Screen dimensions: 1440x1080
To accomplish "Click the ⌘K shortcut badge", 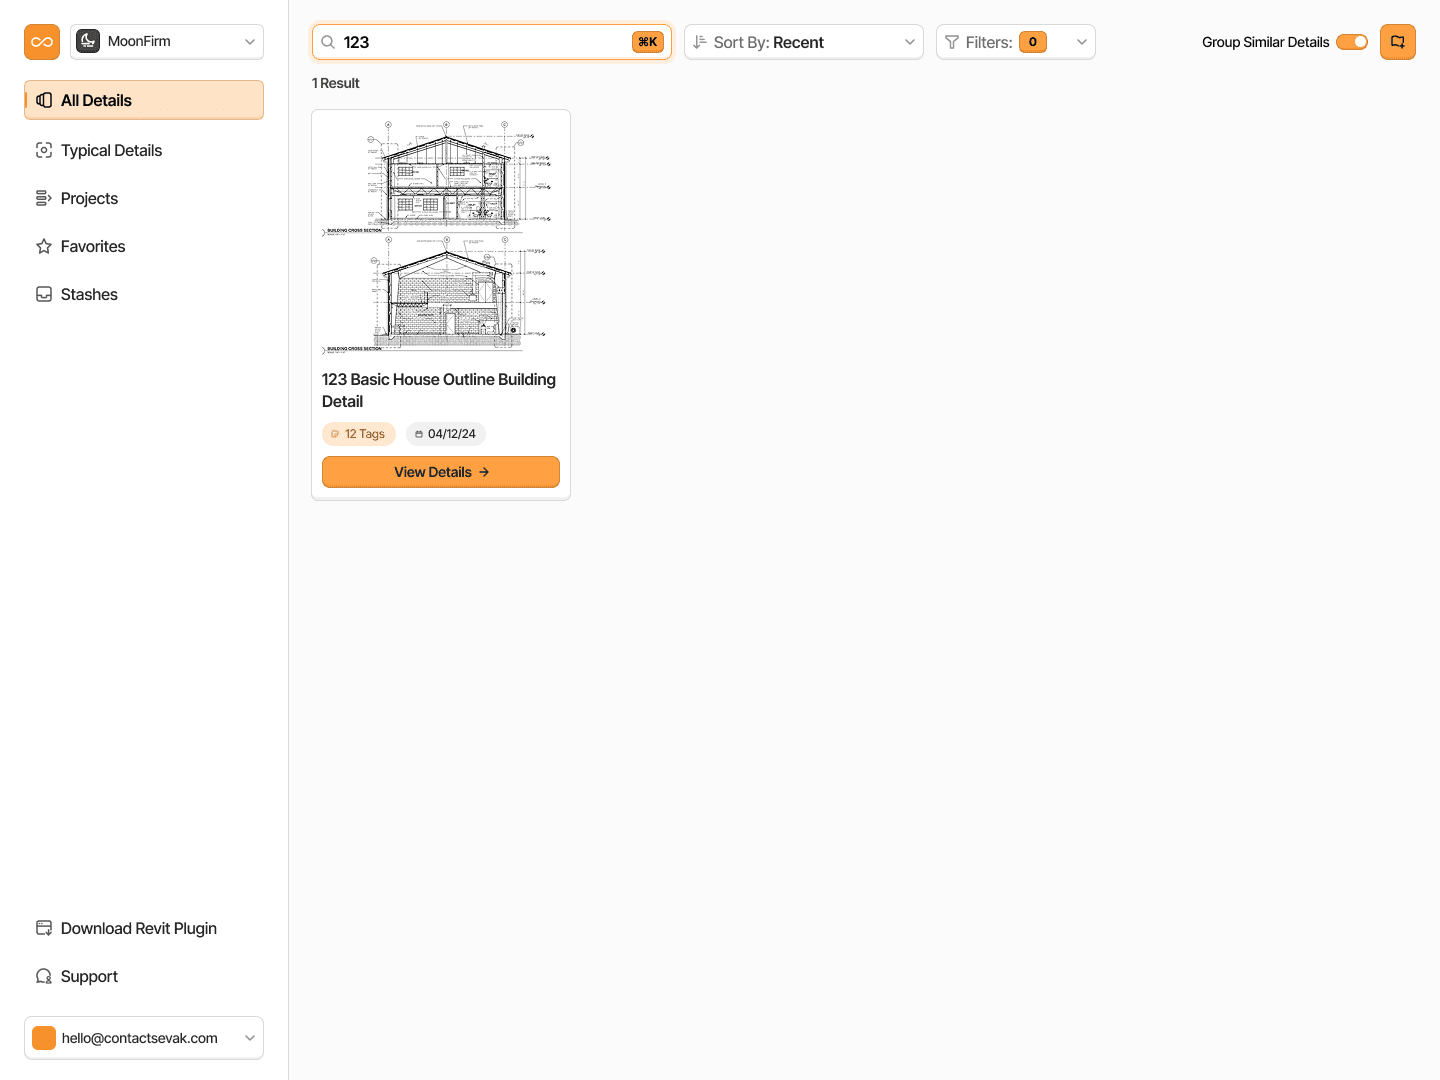I will 648,42.
